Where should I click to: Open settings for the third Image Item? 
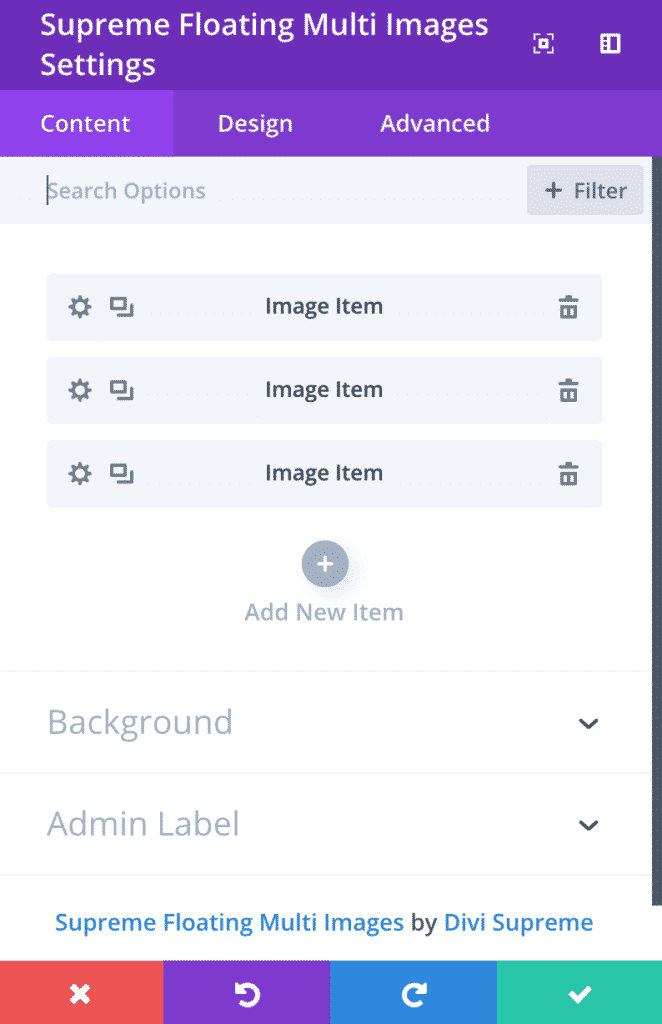(79, 473)
